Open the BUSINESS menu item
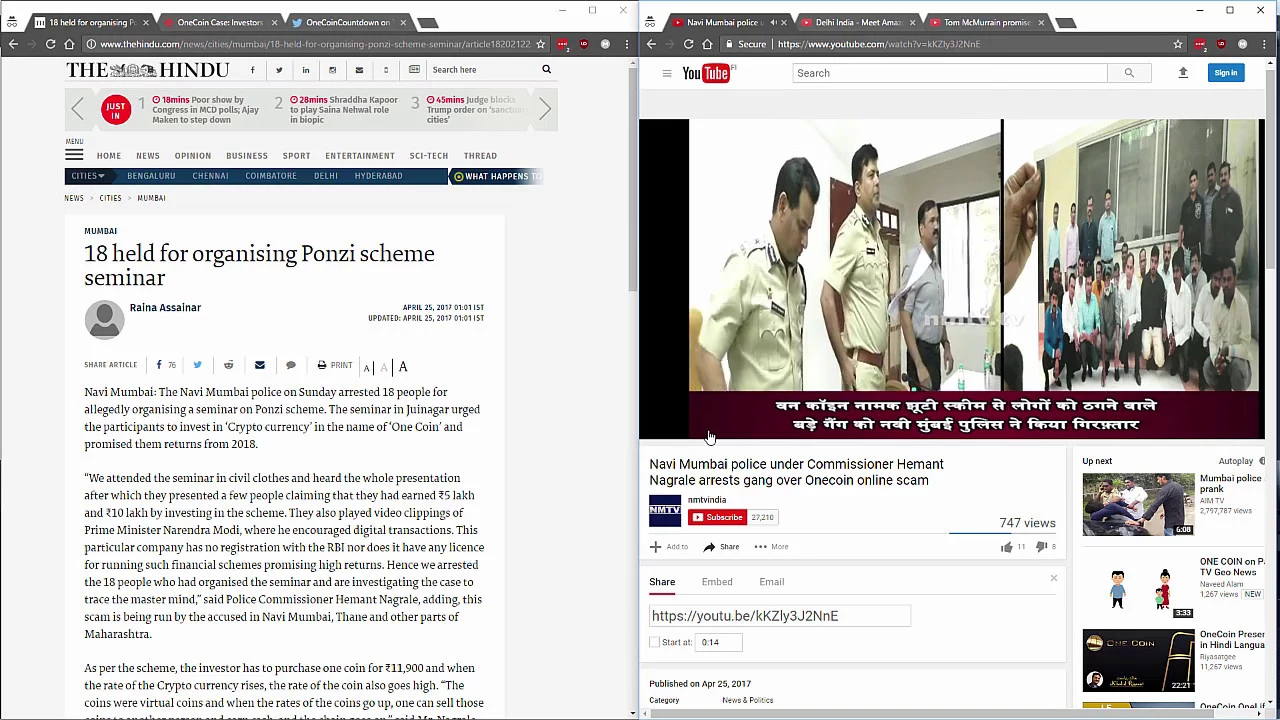The height and width of the screenshot is (720, 1280). pyautogui.click(x=247, y=156)
